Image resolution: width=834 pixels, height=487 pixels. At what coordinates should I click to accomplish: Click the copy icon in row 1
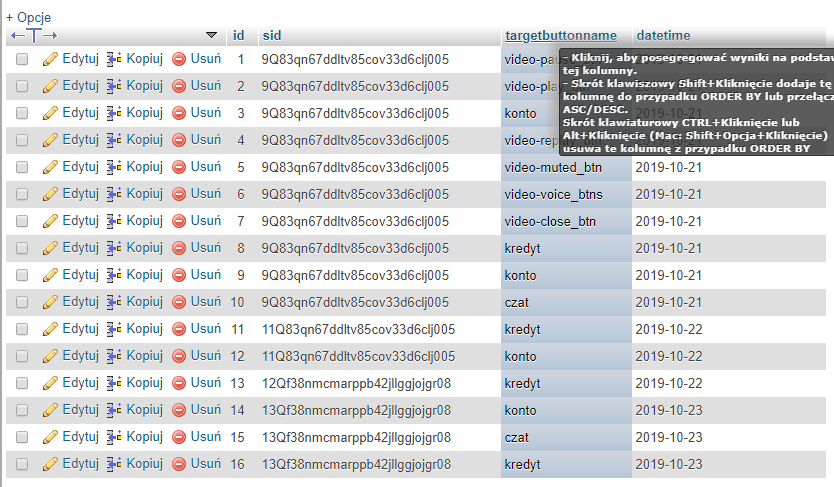[x=113, y=59]
